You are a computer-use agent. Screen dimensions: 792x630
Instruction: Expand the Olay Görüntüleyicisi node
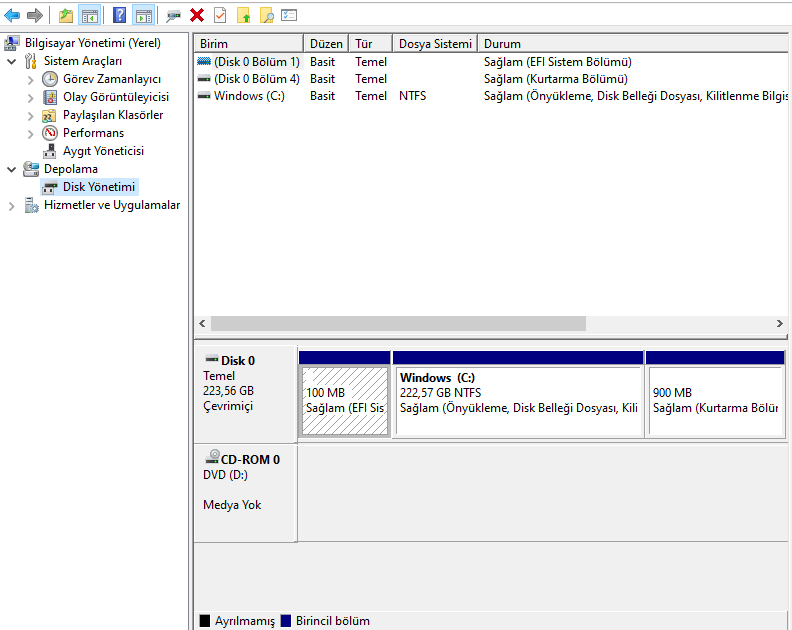(x=30, y=98)
